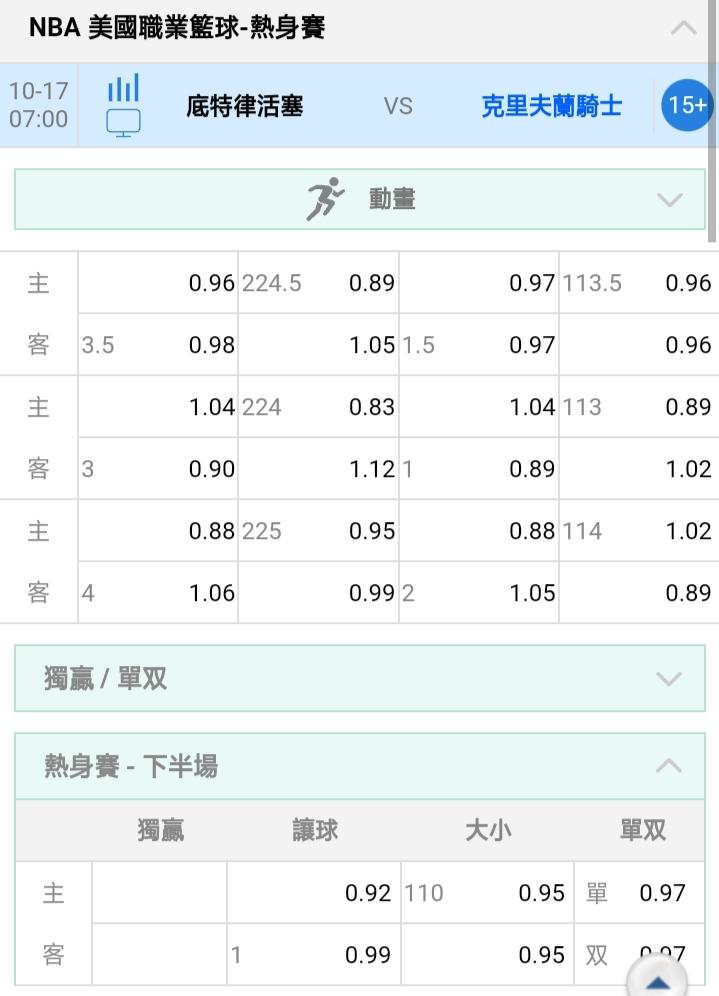Select under 224 odds 1.12
719x996 pixels.
(x=319, y=469)
